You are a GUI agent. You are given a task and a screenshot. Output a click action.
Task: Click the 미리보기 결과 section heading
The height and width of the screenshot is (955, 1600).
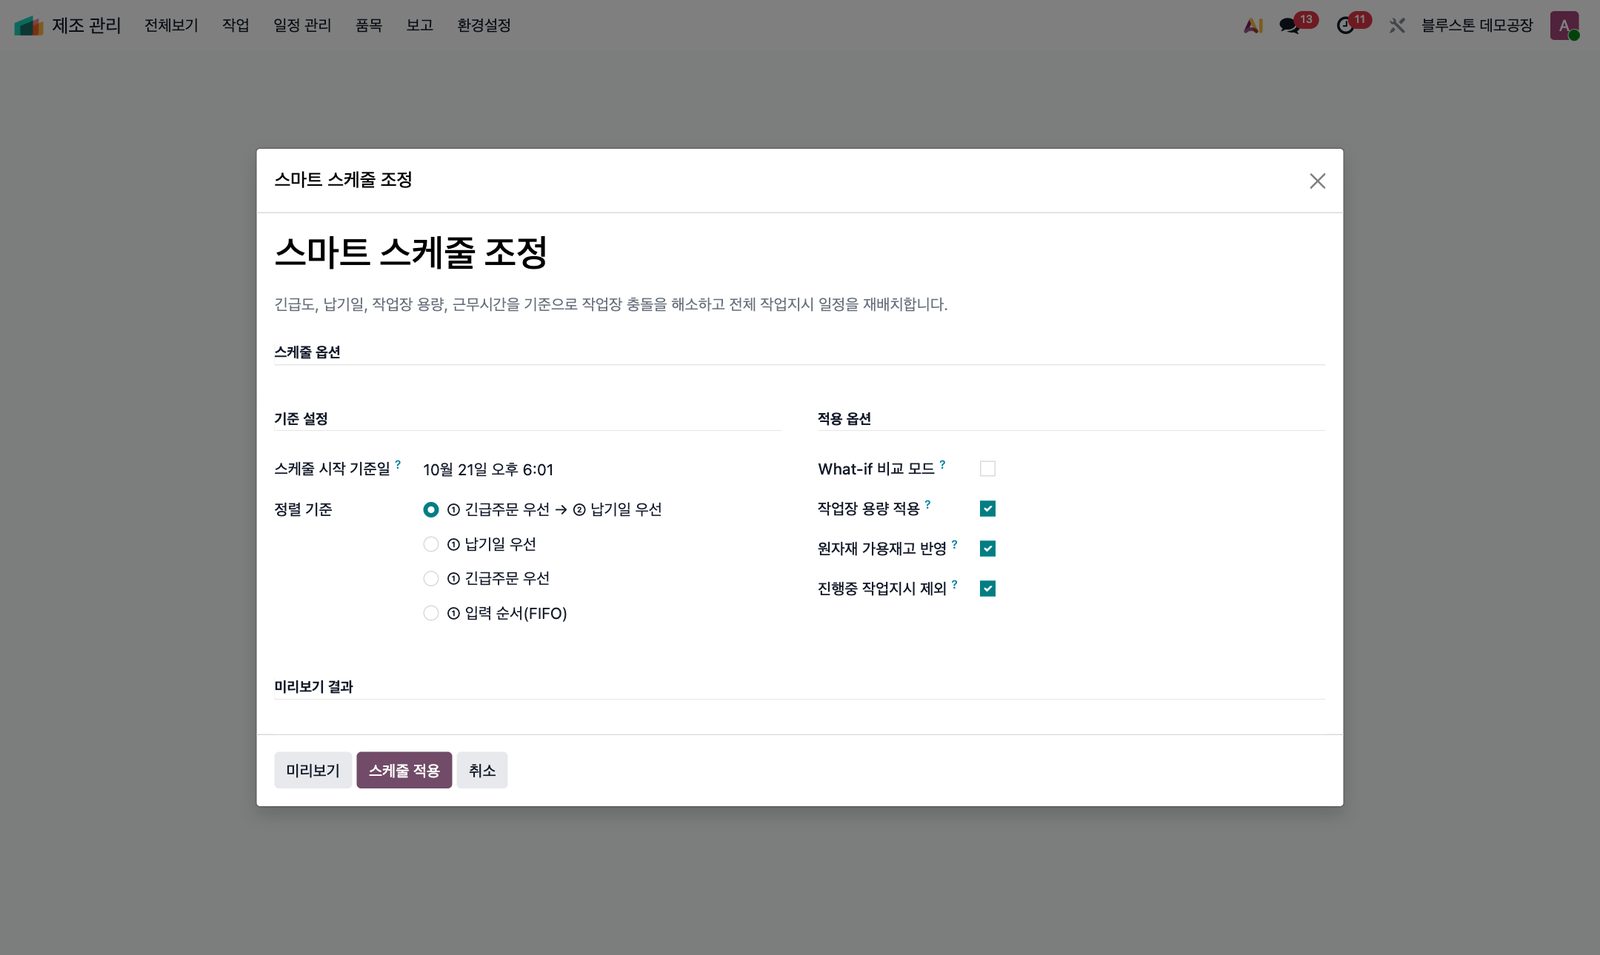(x=314, y=687)
